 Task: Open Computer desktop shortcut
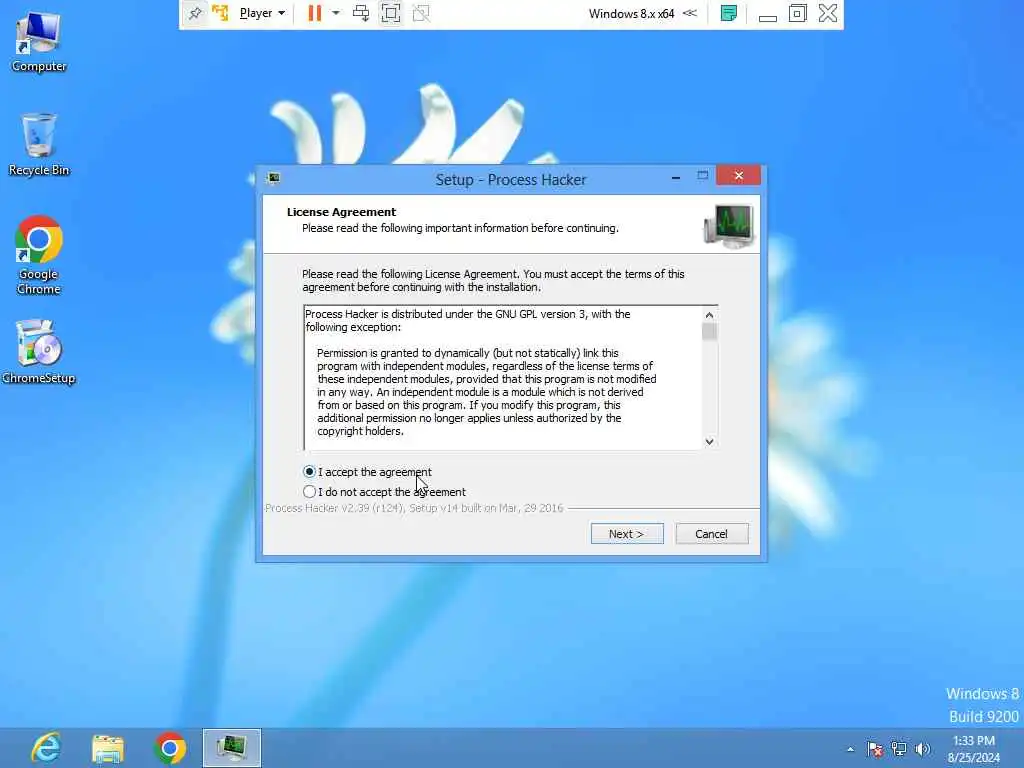pos(39,42)
